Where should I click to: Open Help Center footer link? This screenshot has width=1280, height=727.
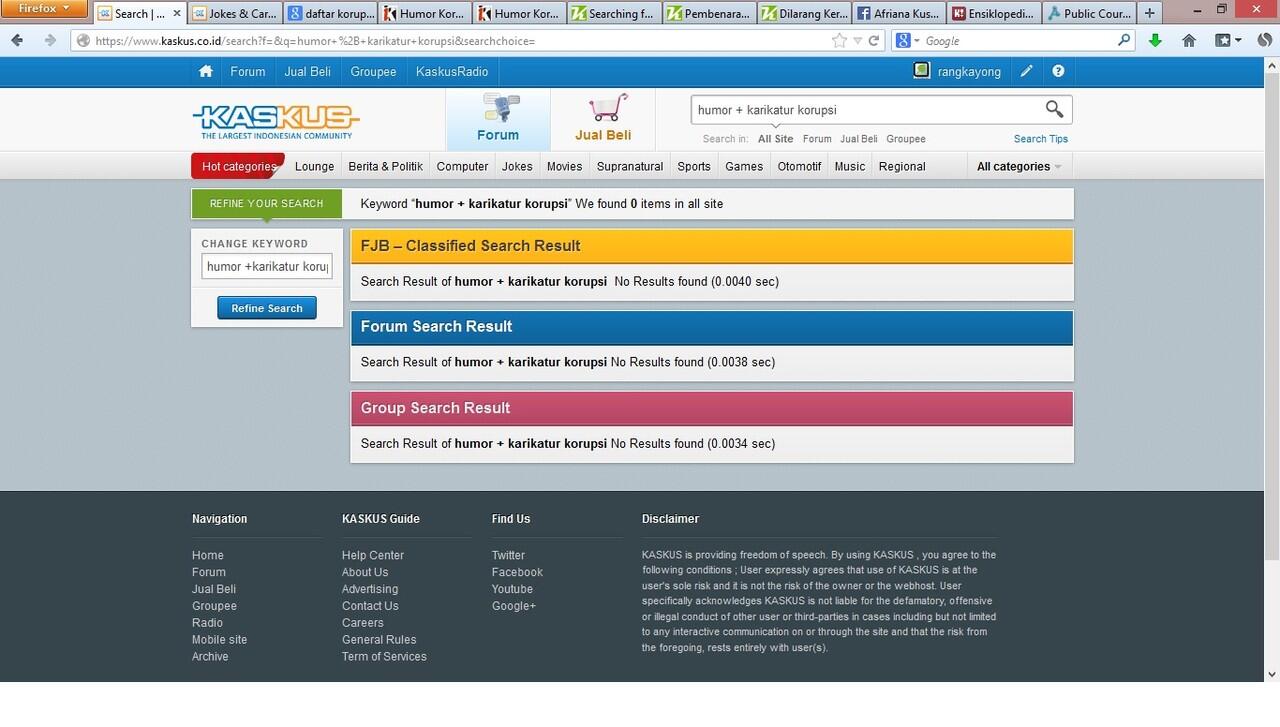(x=373, y=555)
